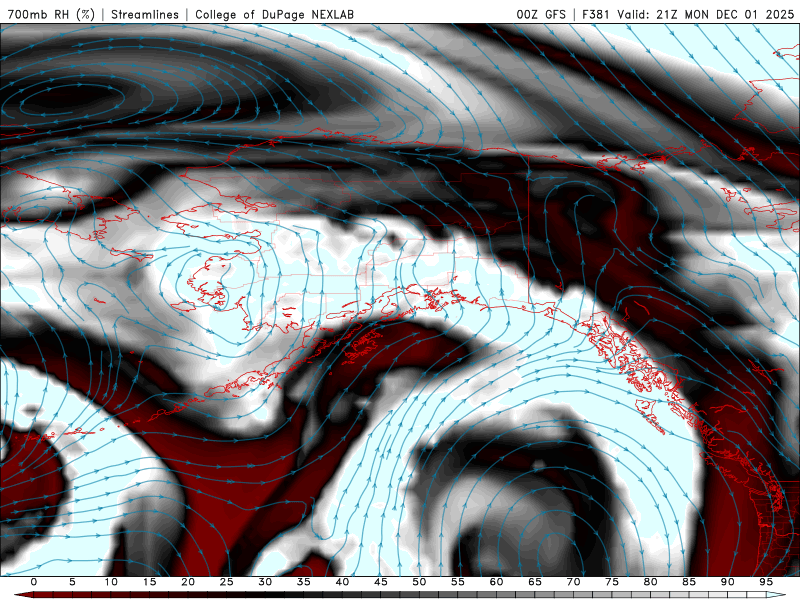The width and height of the screenshot is (800, 600).
Task: Click the color scale label "65"
Action: pyautogui.click(x=535, y=582)
